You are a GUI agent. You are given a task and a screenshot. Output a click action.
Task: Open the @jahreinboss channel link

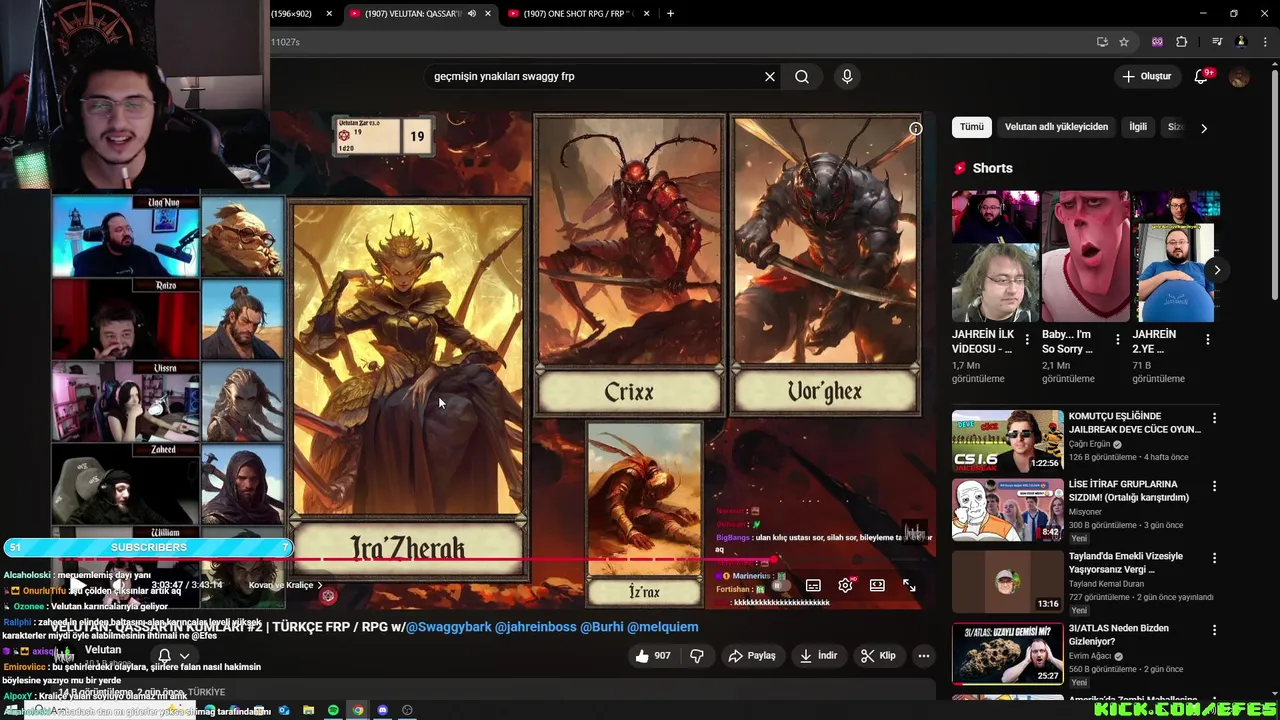tap(536, 627)
